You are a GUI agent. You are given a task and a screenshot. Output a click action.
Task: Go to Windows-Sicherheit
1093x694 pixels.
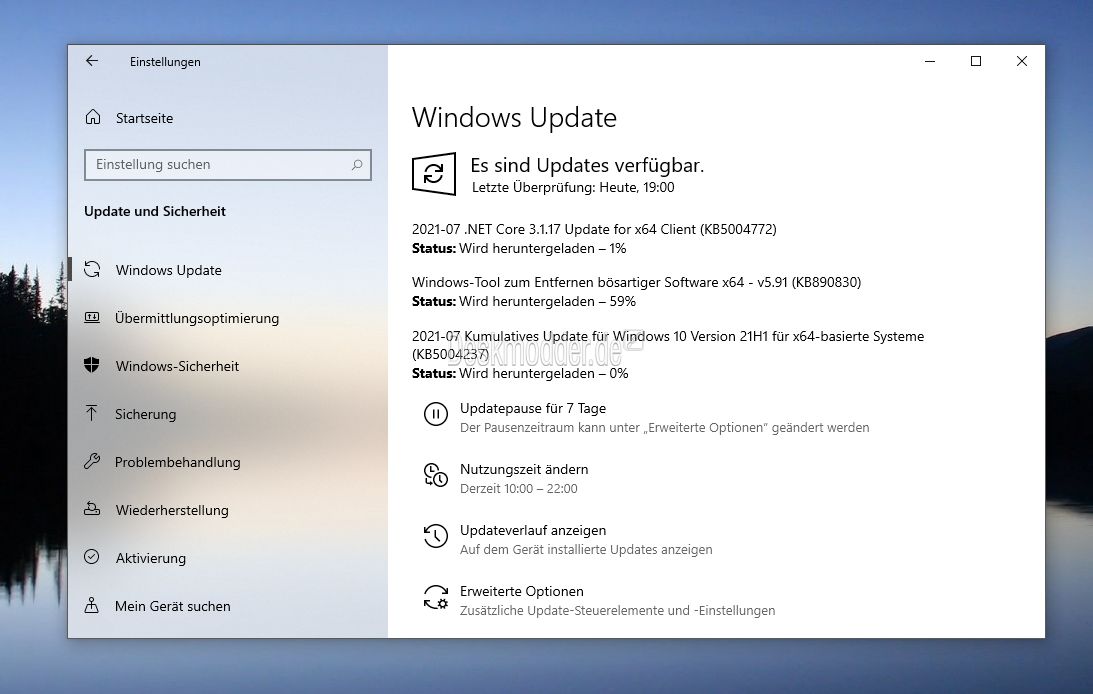[x=177, y=366]
